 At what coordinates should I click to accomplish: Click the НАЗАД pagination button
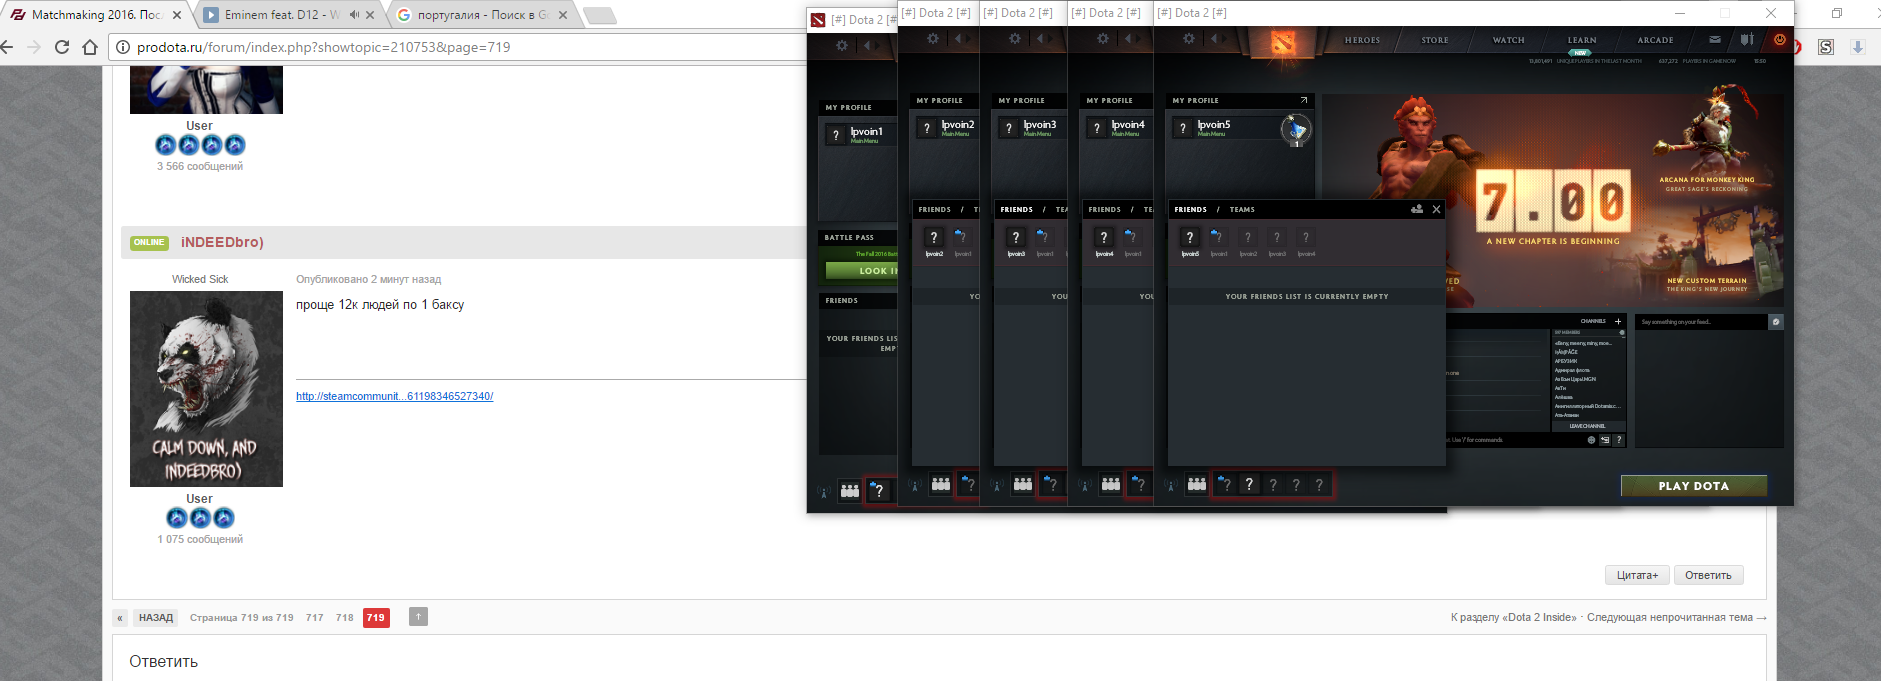(155, 617)
